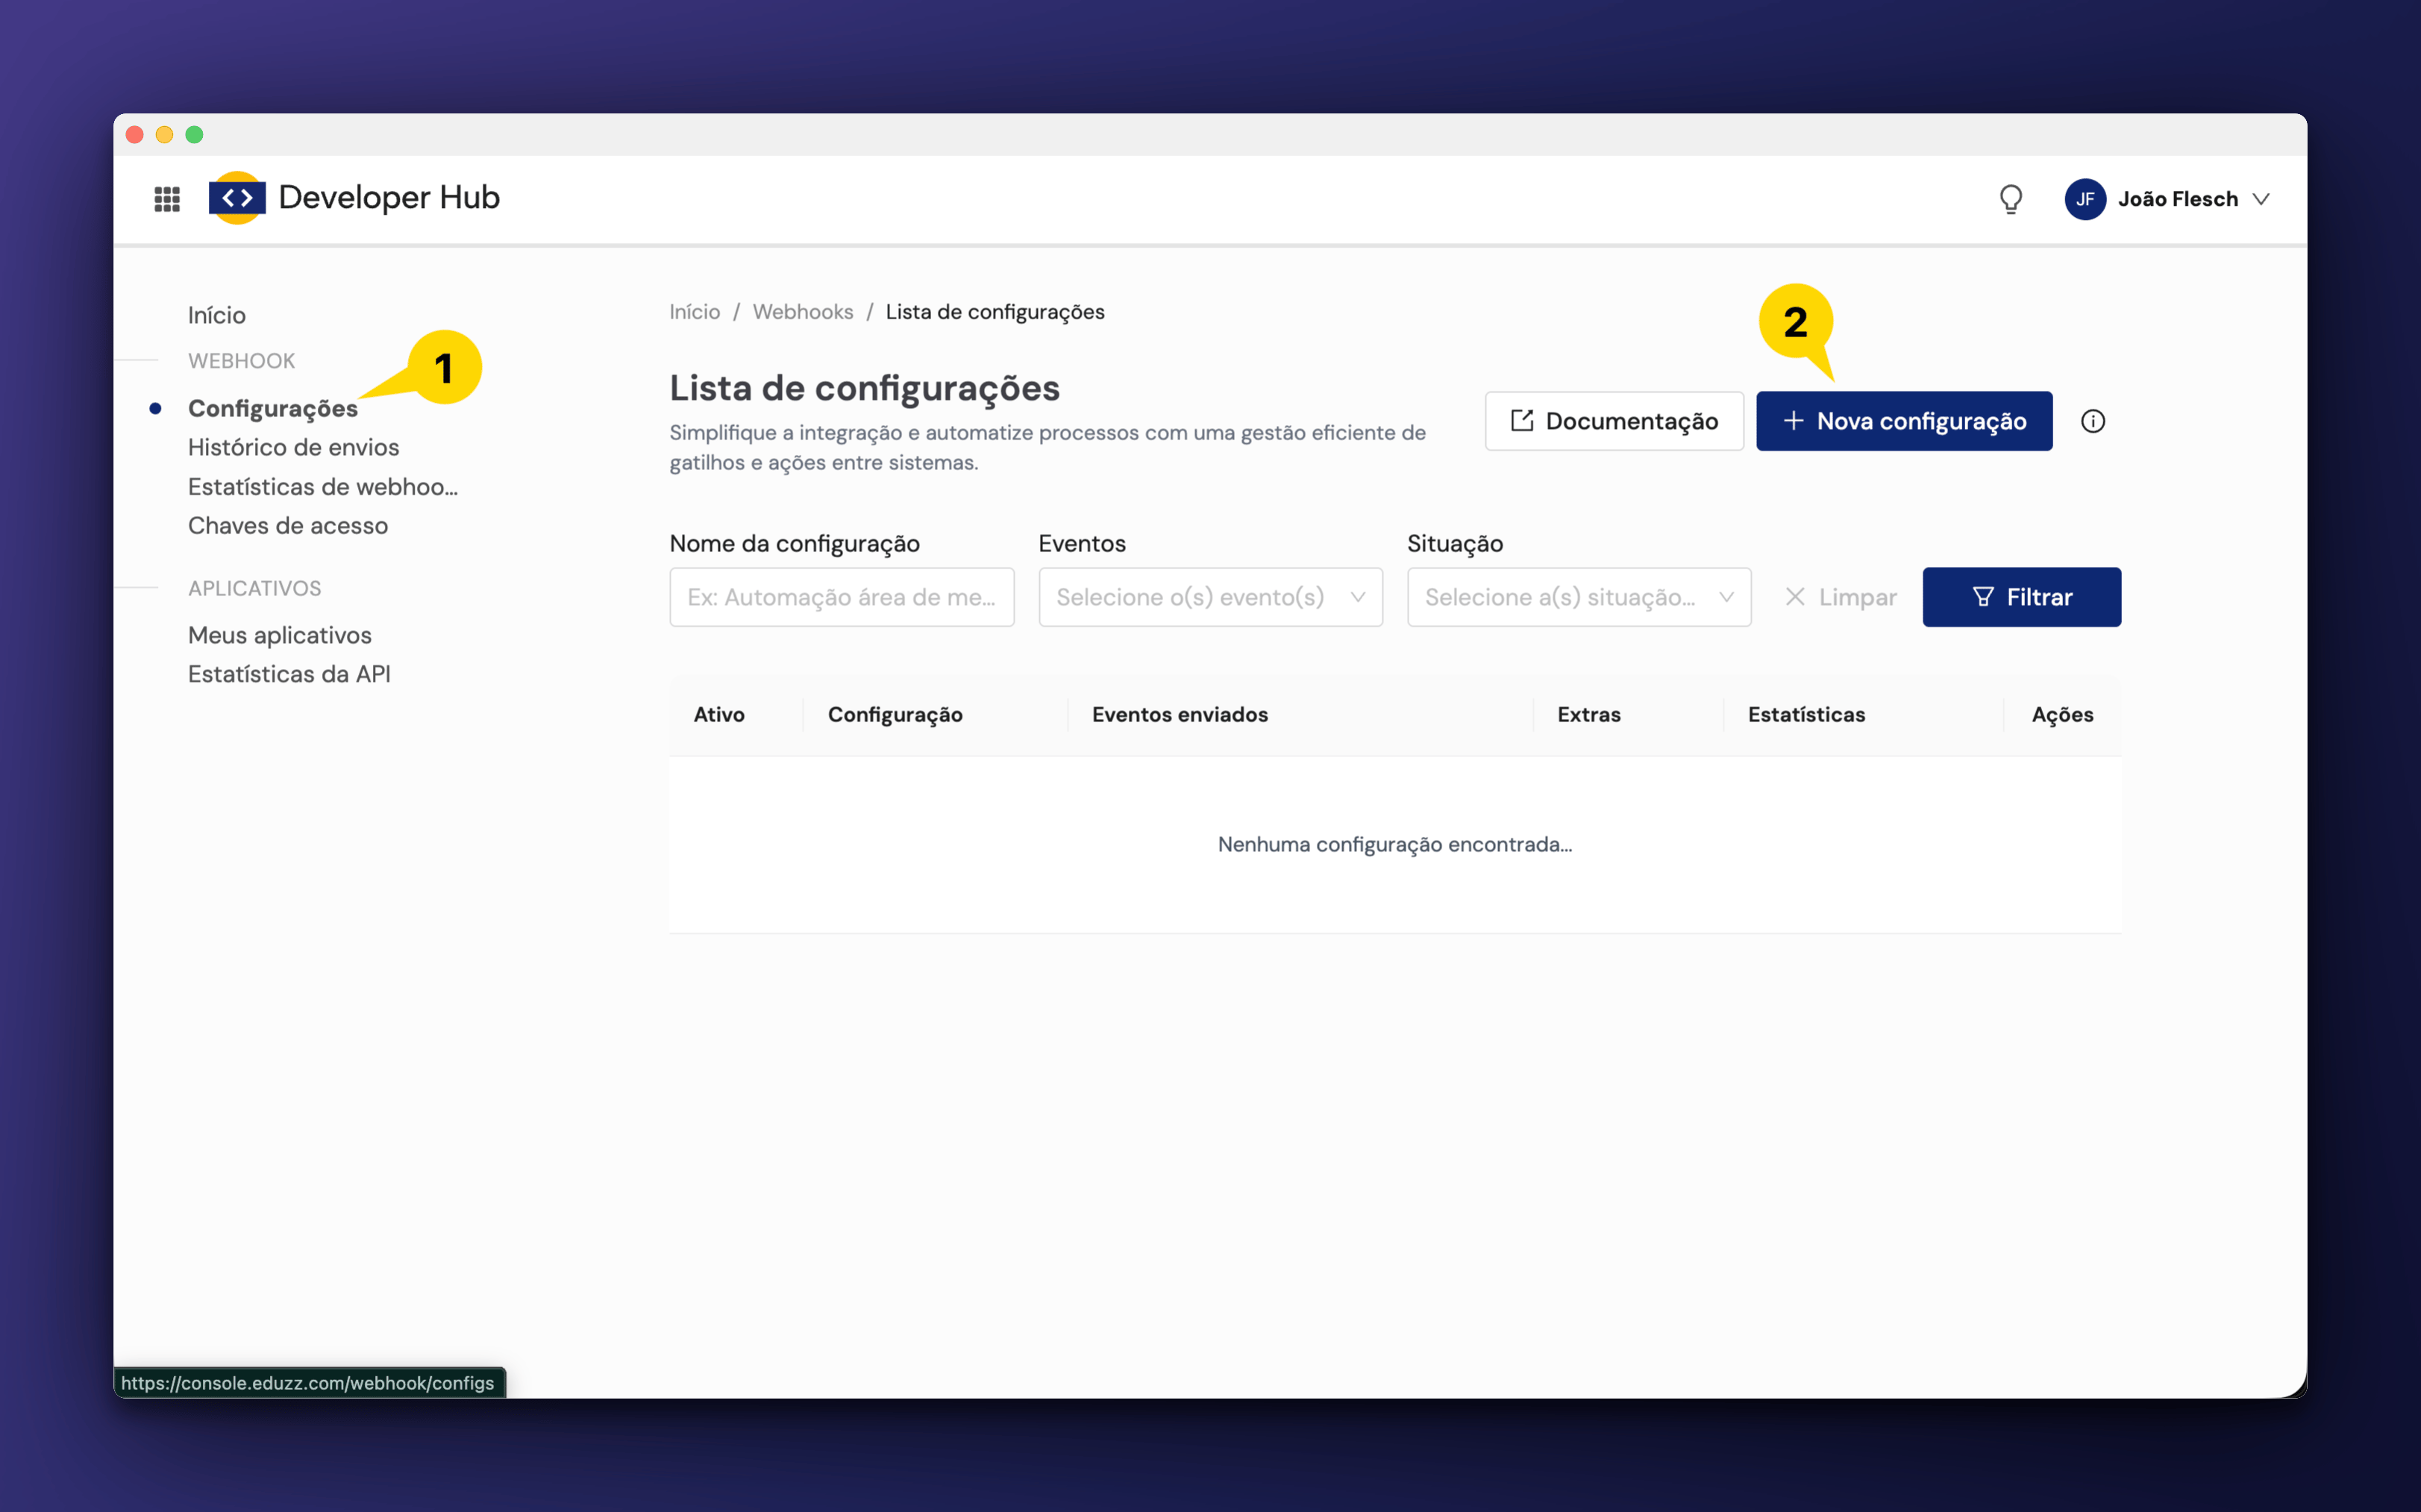The width and height of the screenshot is (2421, 1512).
Task: Expand the João Flesch account menu chevron
Action: pyautogui.click(x=2261, y=199)
